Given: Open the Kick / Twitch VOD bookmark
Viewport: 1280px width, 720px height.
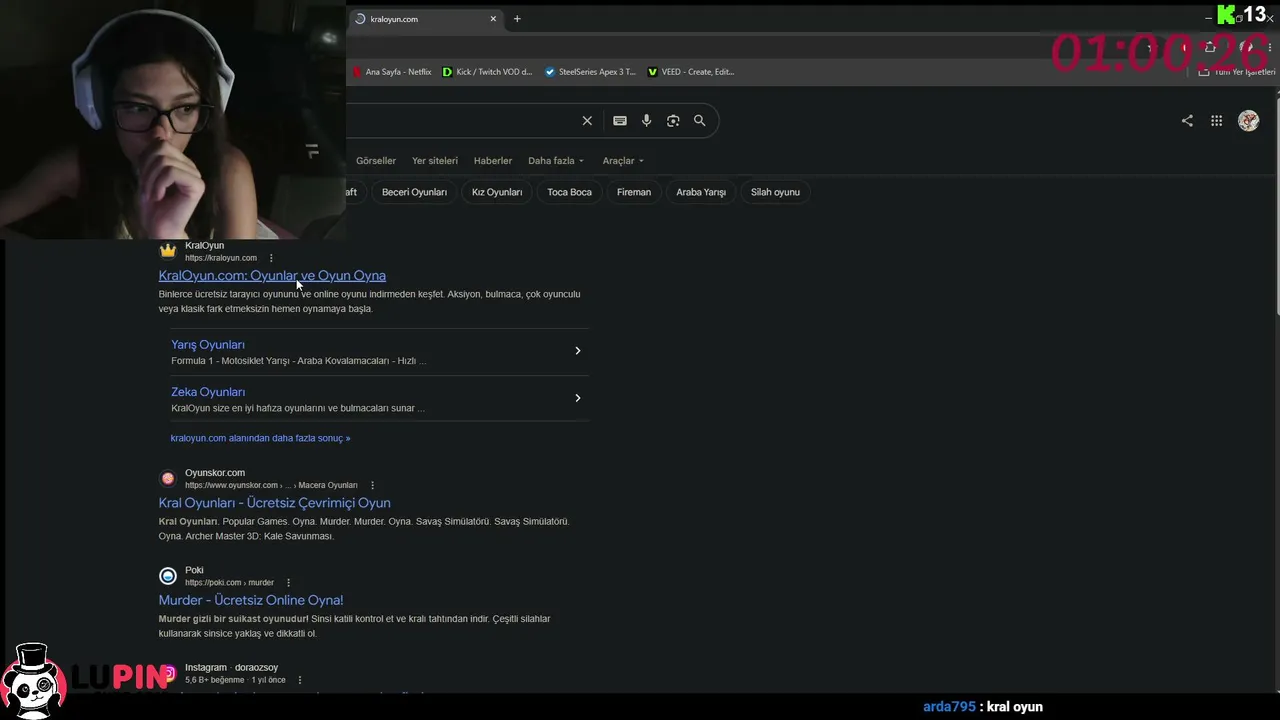Looking at the screenshot, I should pyautogui.click(x=488, y=72).
